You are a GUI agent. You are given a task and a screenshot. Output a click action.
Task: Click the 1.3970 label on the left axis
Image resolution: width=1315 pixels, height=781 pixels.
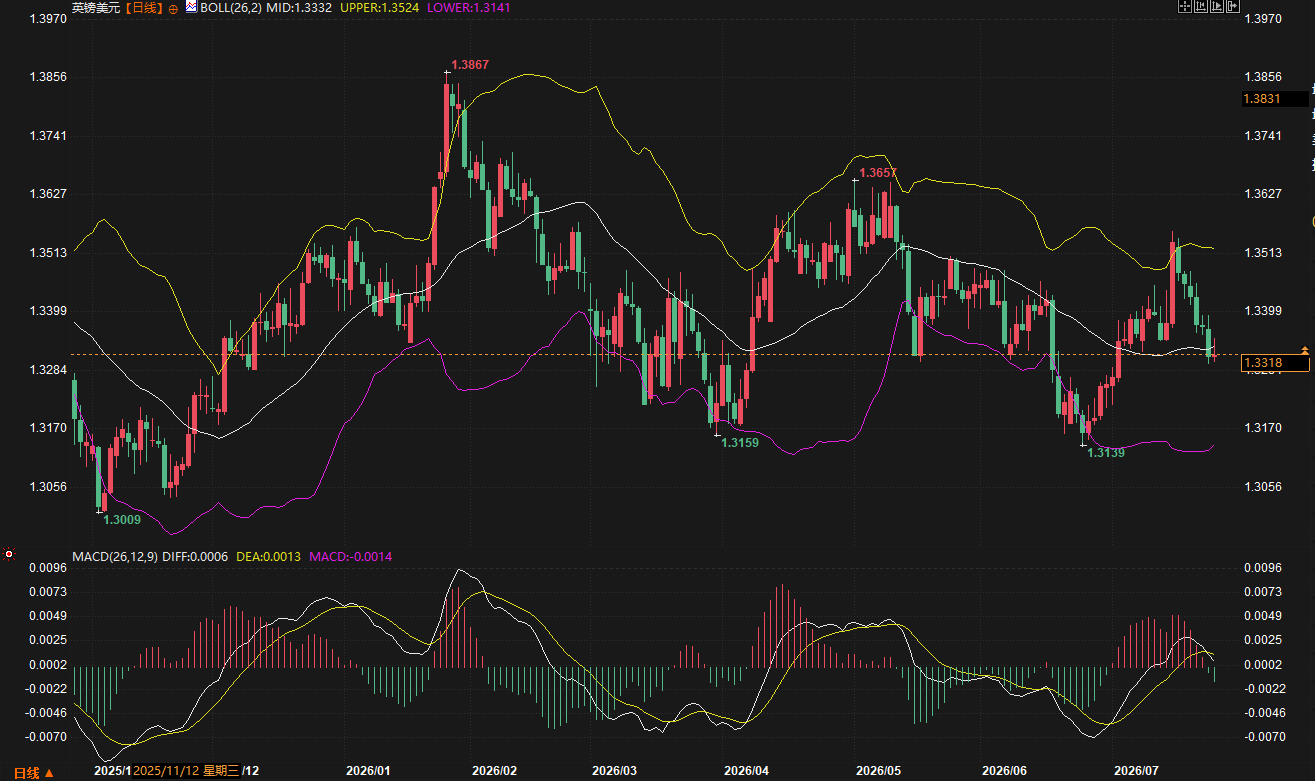(x=47, y=19)
